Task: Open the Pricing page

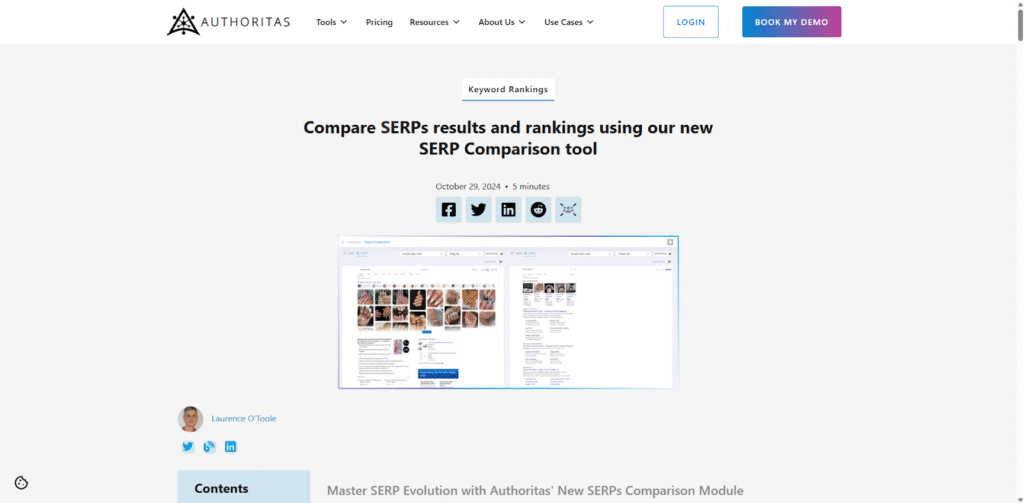Action: [x=379, y=22]
